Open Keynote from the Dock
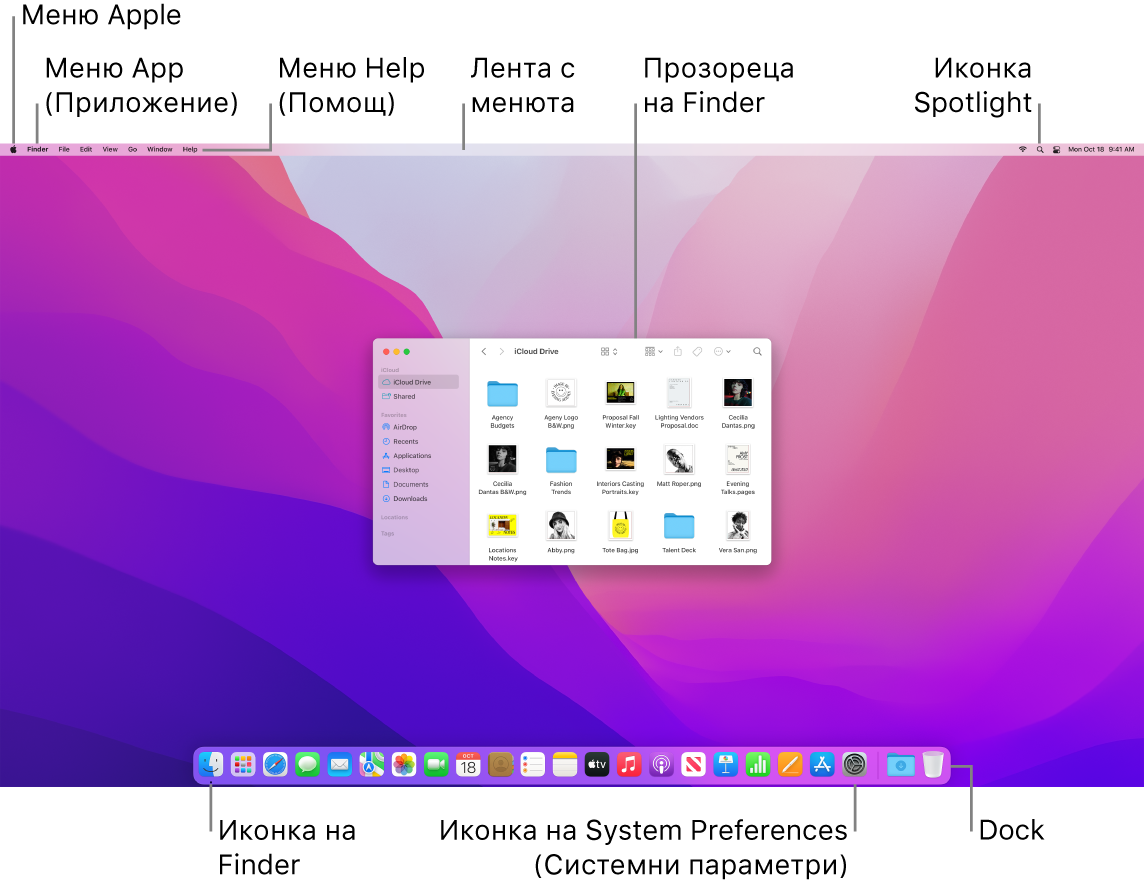The width and height of the screenshot is (1144, 886). point(724,765)
